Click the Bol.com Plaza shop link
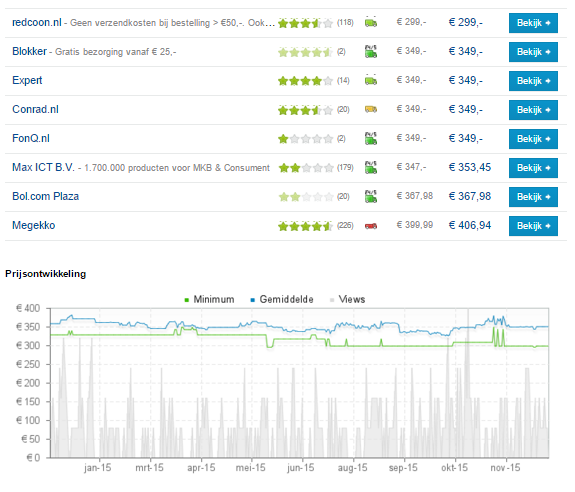The image size is (575, 492). pyautogui.click(x=45, y=196)
